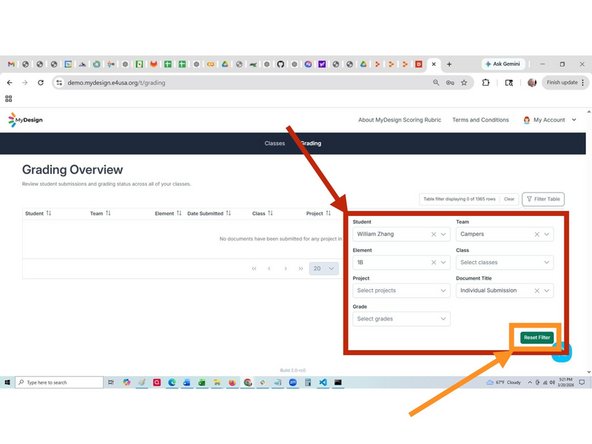Bookmark this page with the star icon
Screen dimensions: 592x444
464,82
